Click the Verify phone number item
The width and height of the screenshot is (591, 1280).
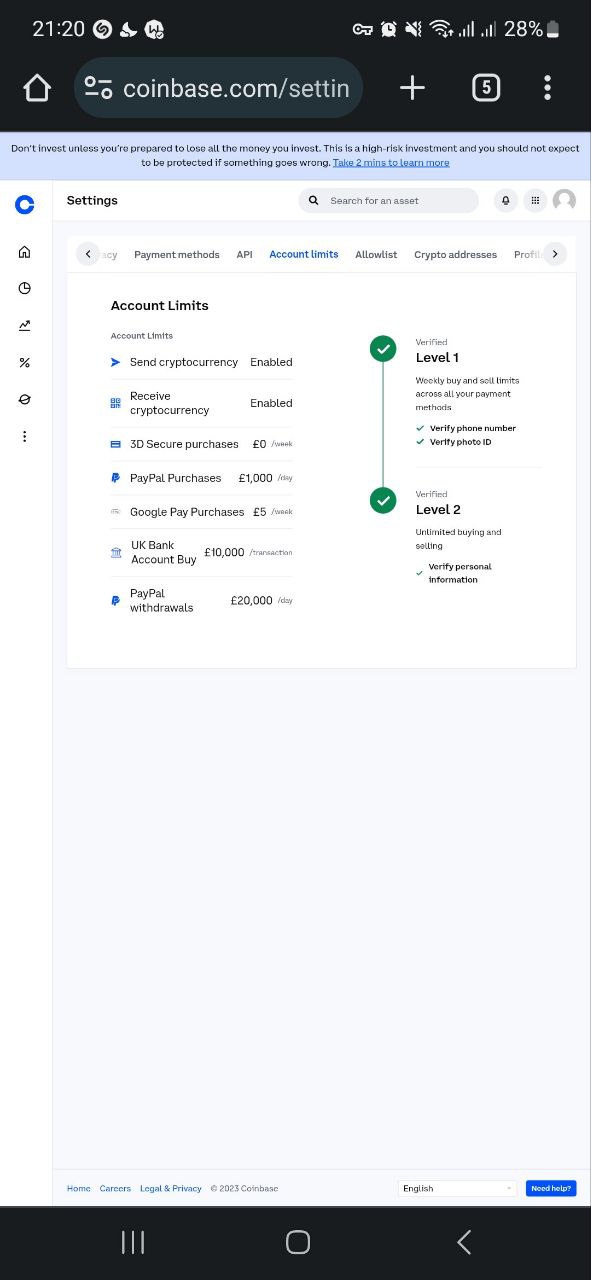click(466, 428)
